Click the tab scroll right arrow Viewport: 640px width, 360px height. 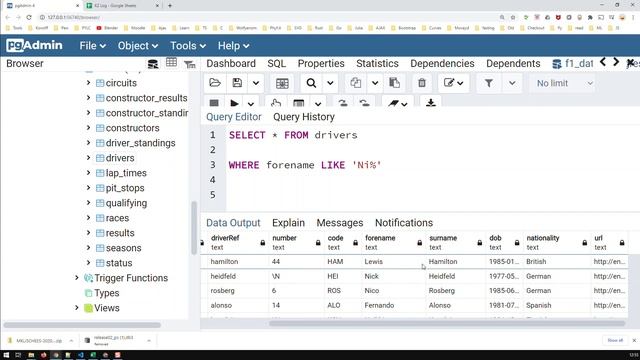616,62
